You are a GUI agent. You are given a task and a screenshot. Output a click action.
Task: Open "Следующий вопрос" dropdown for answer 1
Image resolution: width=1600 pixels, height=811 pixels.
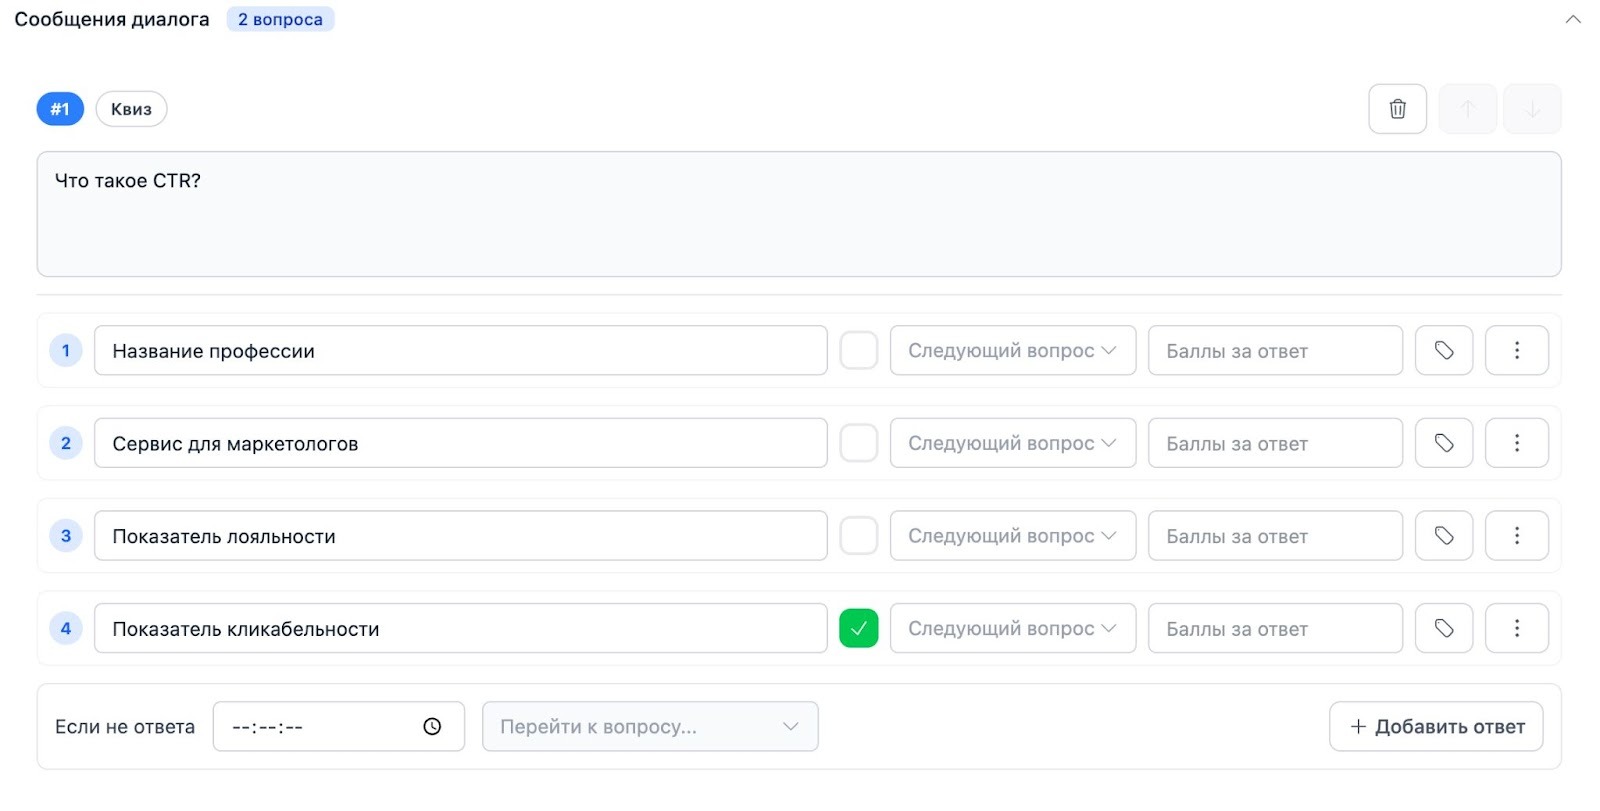(1012, 351)
